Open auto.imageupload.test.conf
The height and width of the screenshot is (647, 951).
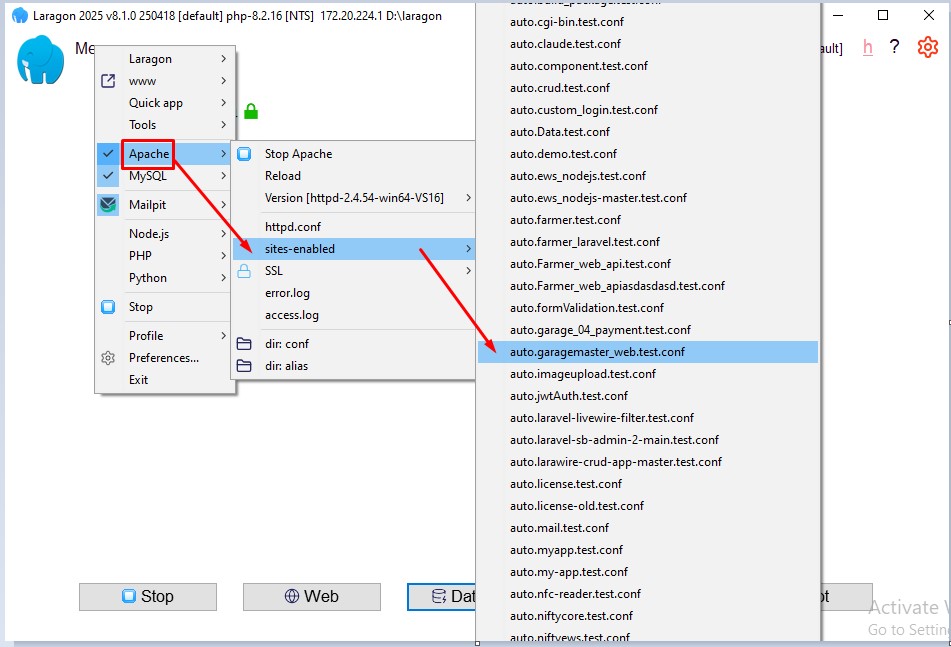click(648, 374)
